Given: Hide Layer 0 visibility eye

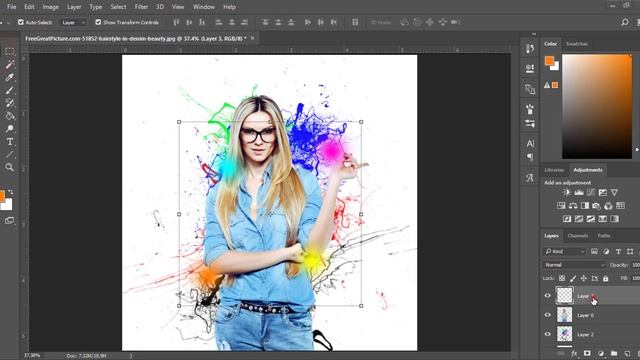Looking at the screenshot, I should point(548,315).
